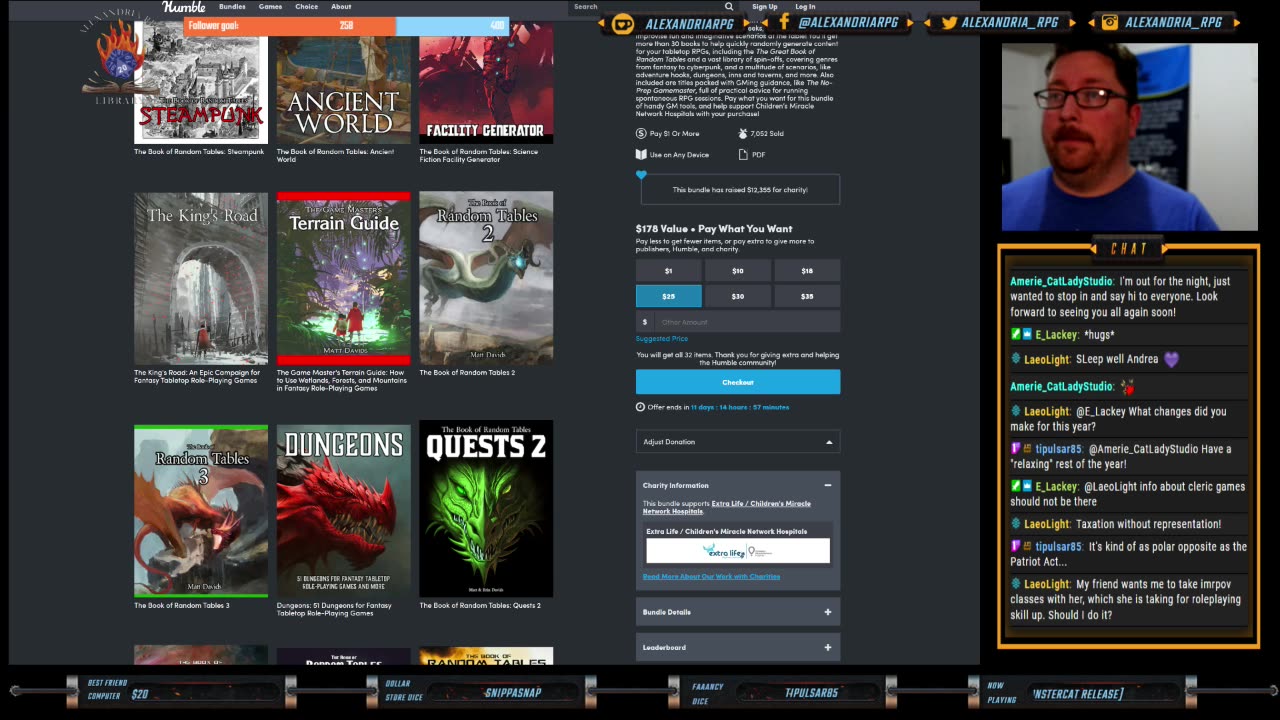Click the SNIPPASNAP dollar store dice panel
1280x720 pixels.
[480, 692]
